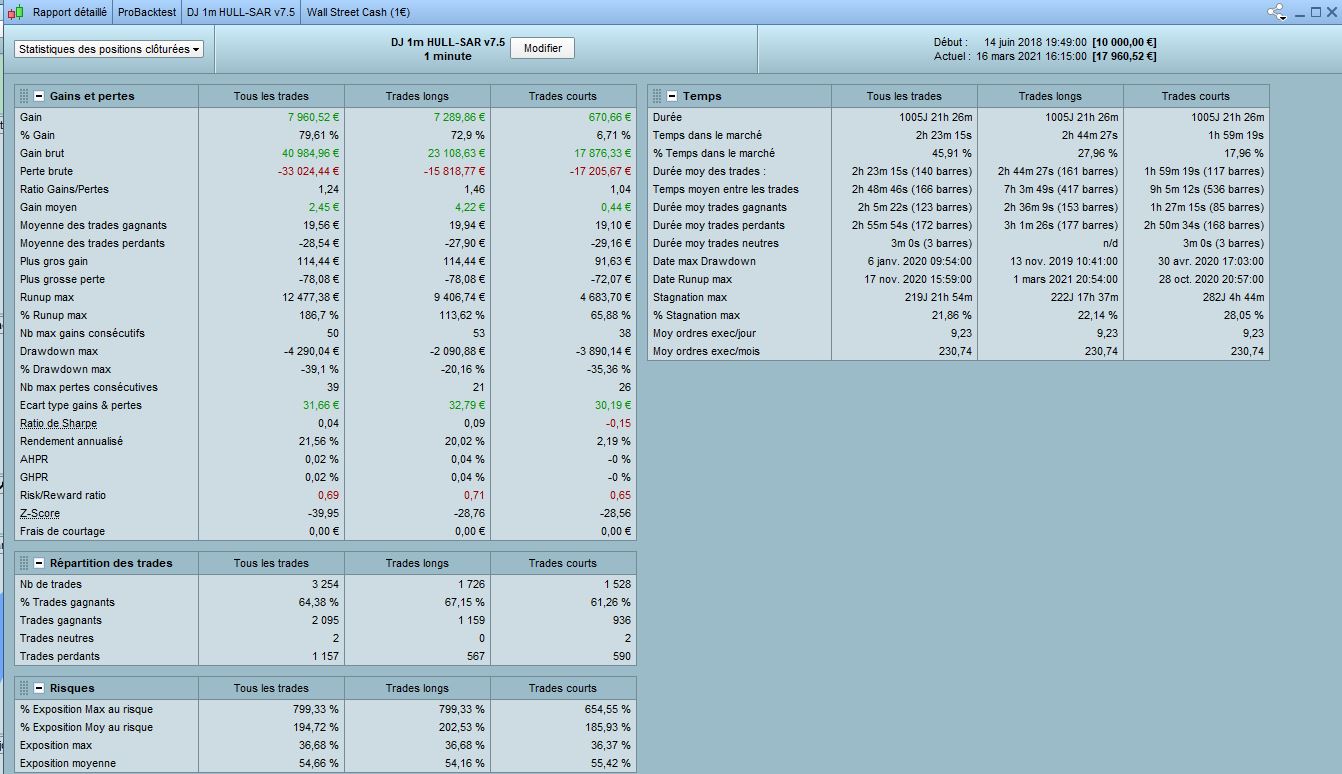
Task: Click the gross gain value '40 984,96 €'
Action: point(310,153)
